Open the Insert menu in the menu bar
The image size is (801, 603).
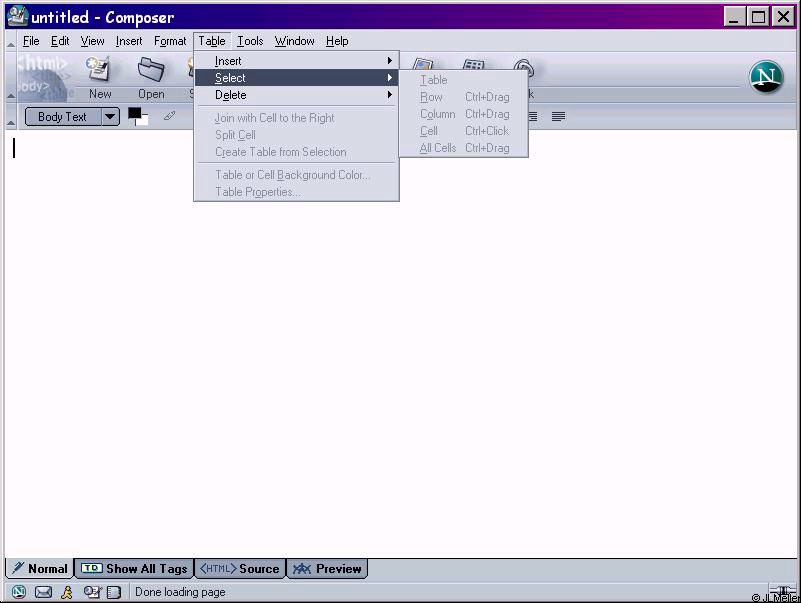[x=129, y=41]
